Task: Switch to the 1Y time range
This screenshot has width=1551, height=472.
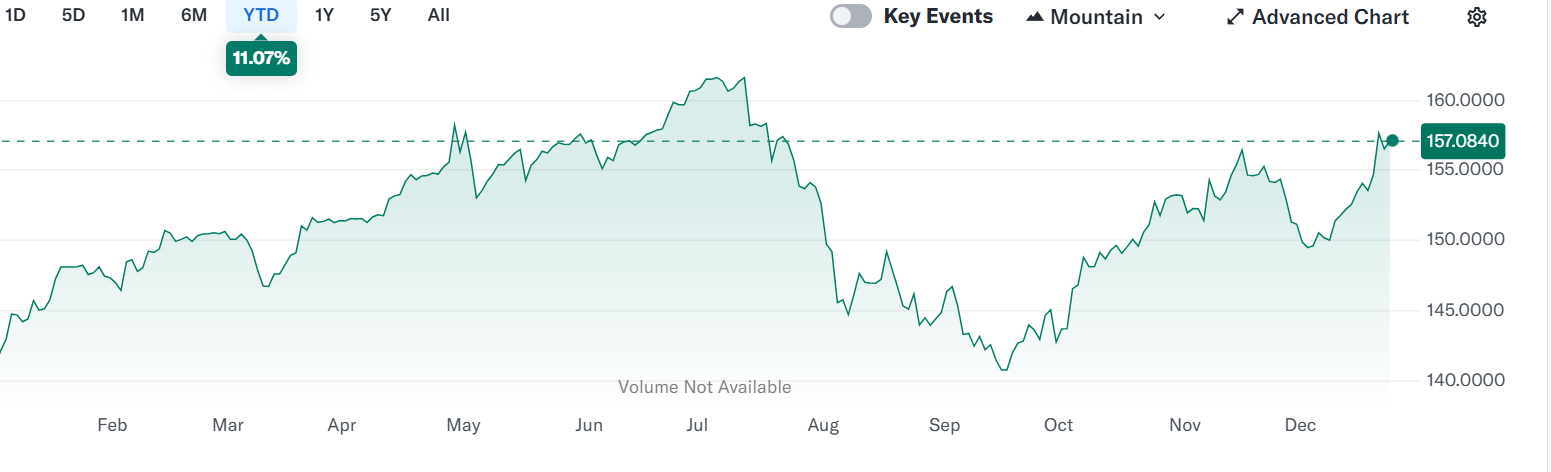Action: (324, 15)
